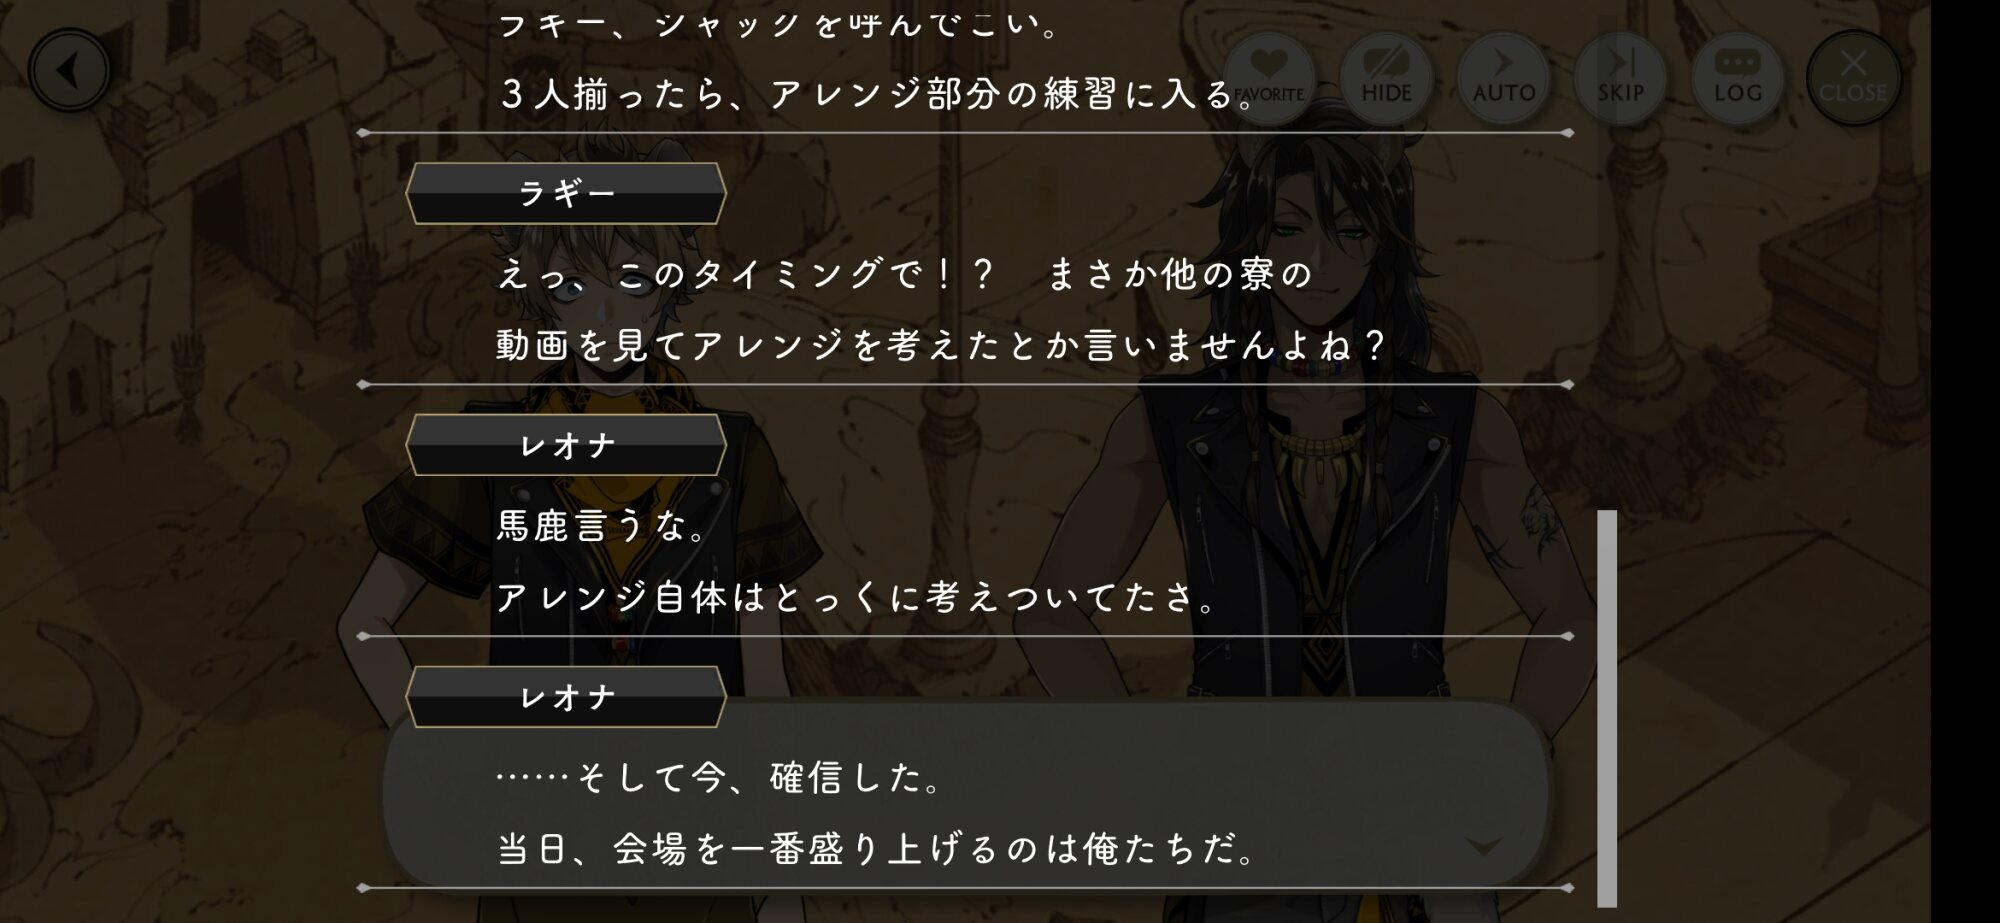Click the line そして今、確信した

click(719, 778)
